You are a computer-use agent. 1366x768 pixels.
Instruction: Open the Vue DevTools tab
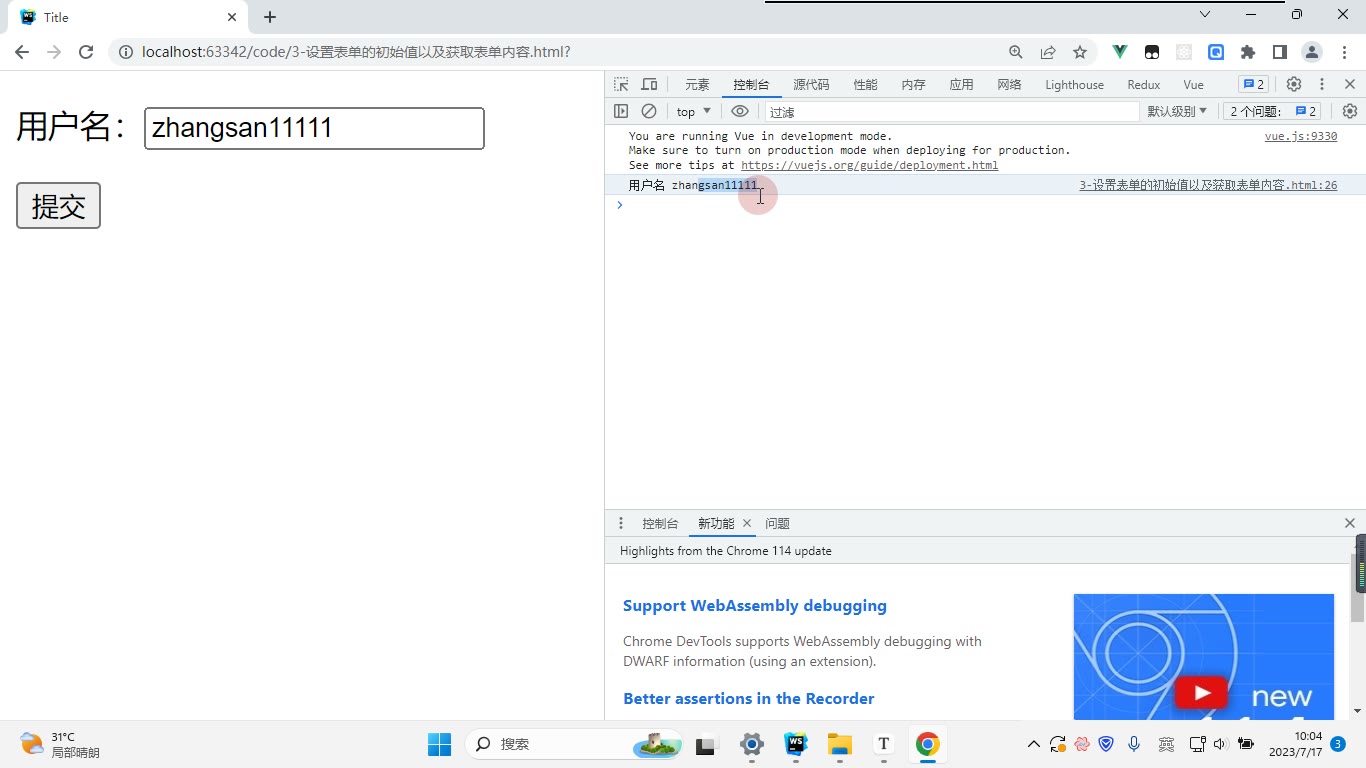click(1193, 85)
